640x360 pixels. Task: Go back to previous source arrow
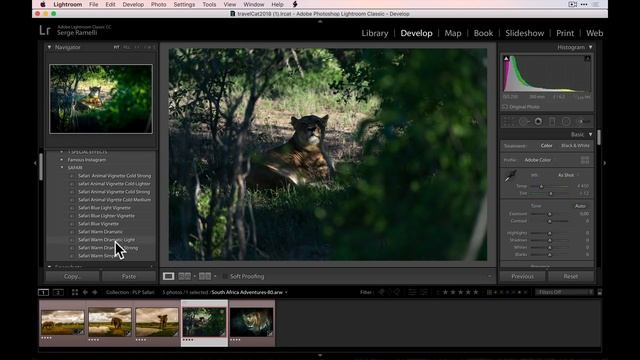(85, 292)
